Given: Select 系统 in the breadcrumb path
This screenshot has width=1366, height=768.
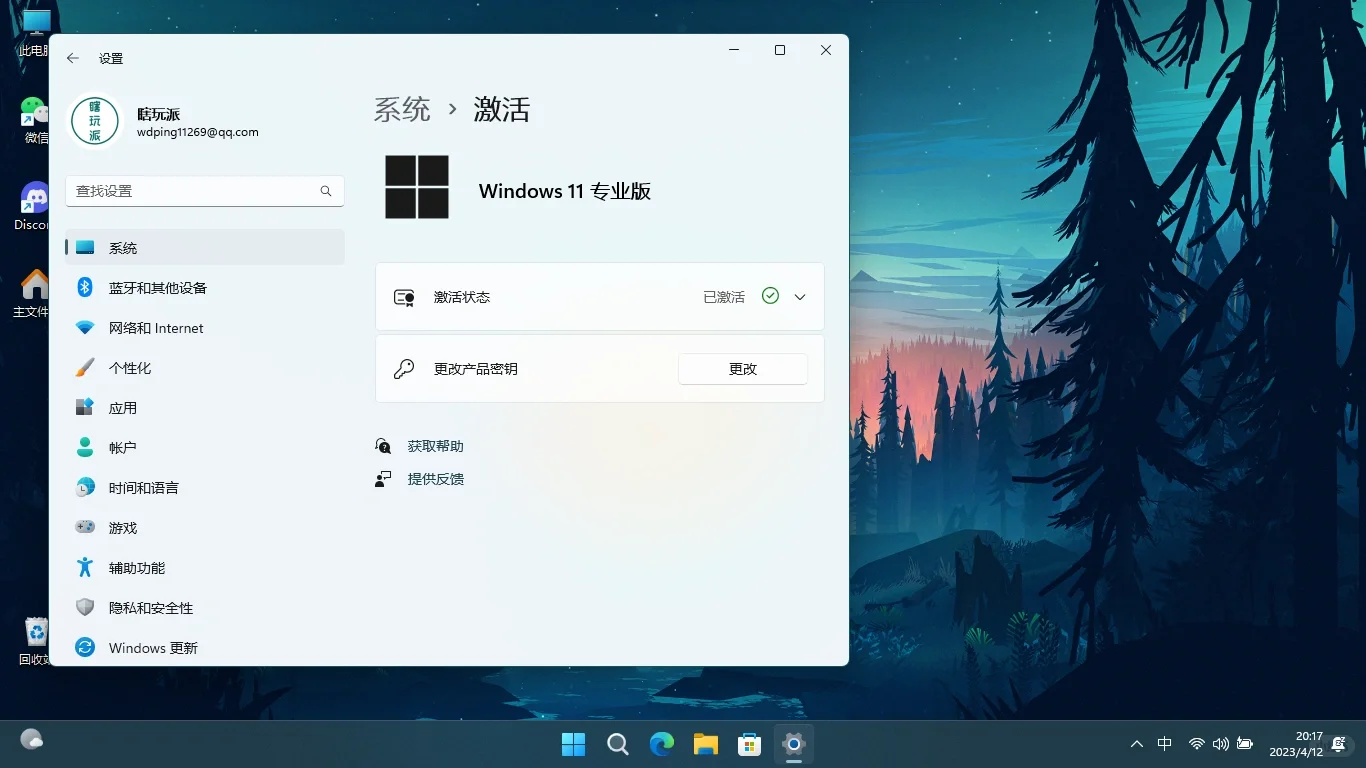Looking at the screenshot, I should pos(402,110).
